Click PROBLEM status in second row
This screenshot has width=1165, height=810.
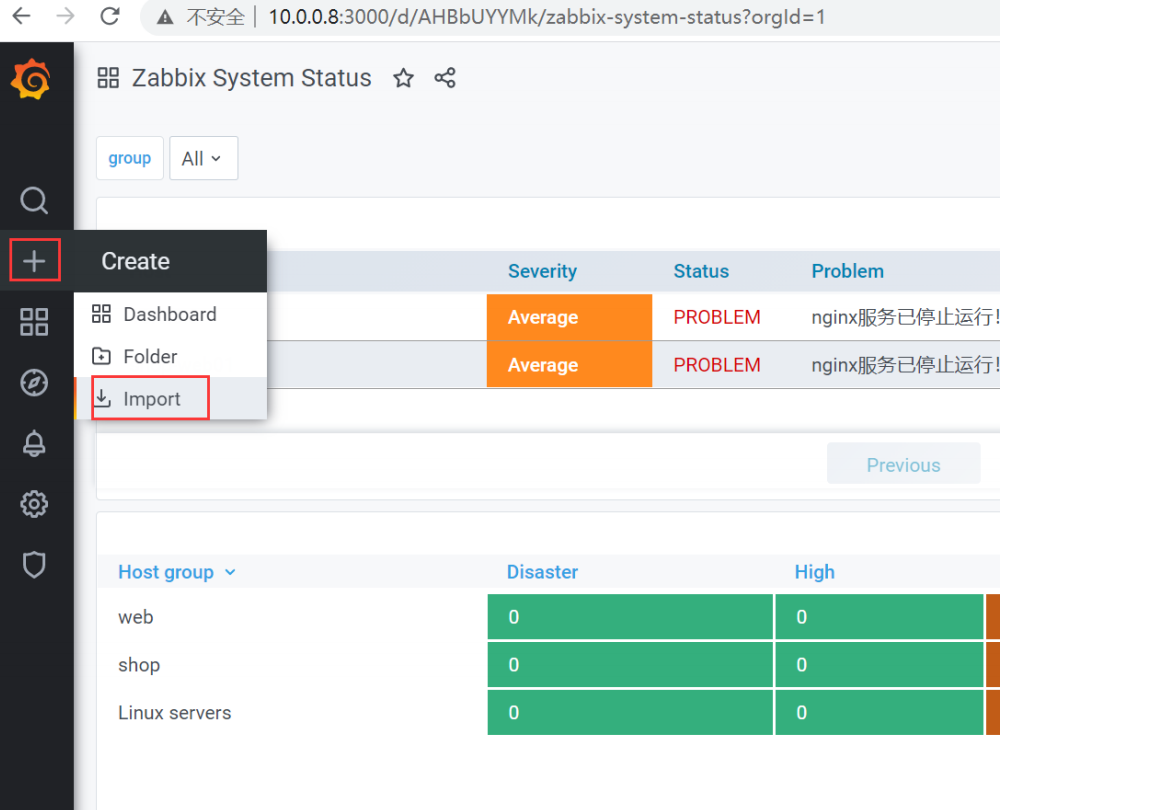pos(717,365)
